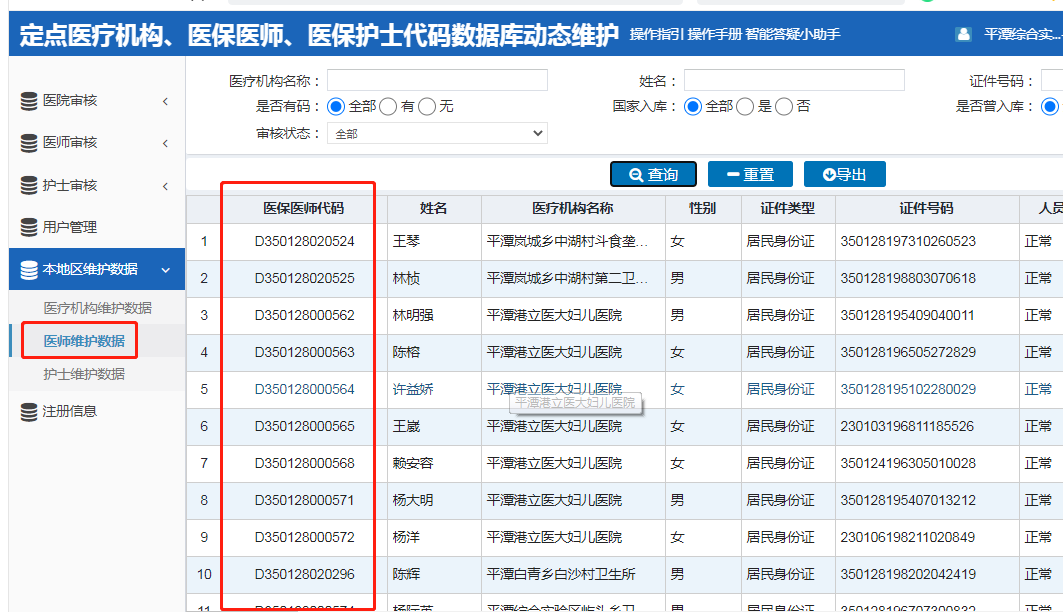Click the database icon beside 用户管理

click(x=28, y=227)
